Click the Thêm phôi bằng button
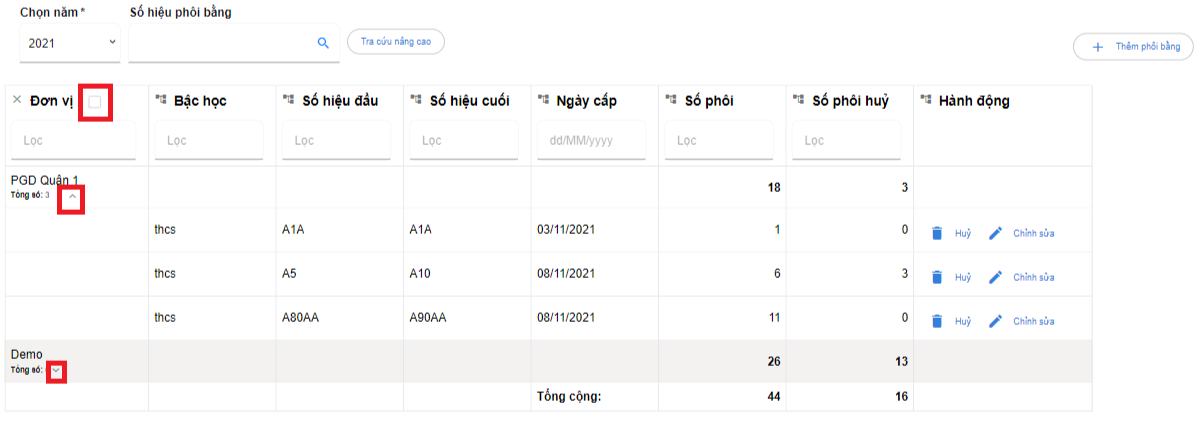Viewport: 1200px width, 433px height. [x=1135, y=47]
